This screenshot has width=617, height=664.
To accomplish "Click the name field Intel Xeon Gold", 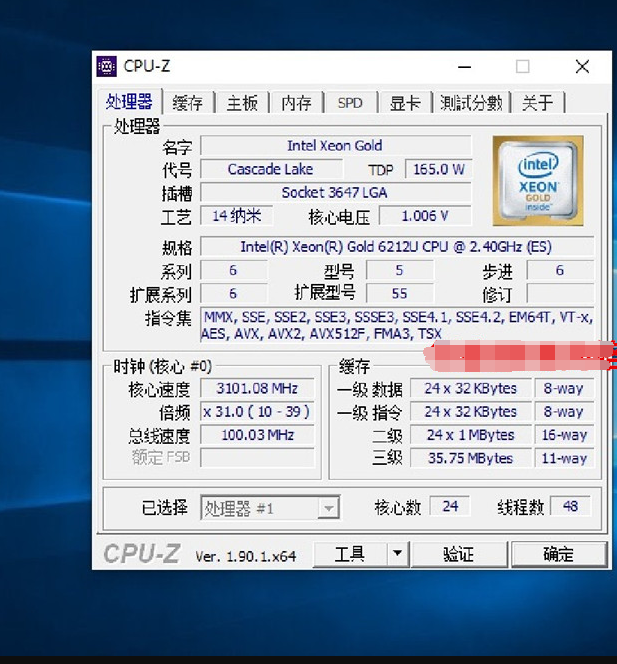I will (335, 146).
